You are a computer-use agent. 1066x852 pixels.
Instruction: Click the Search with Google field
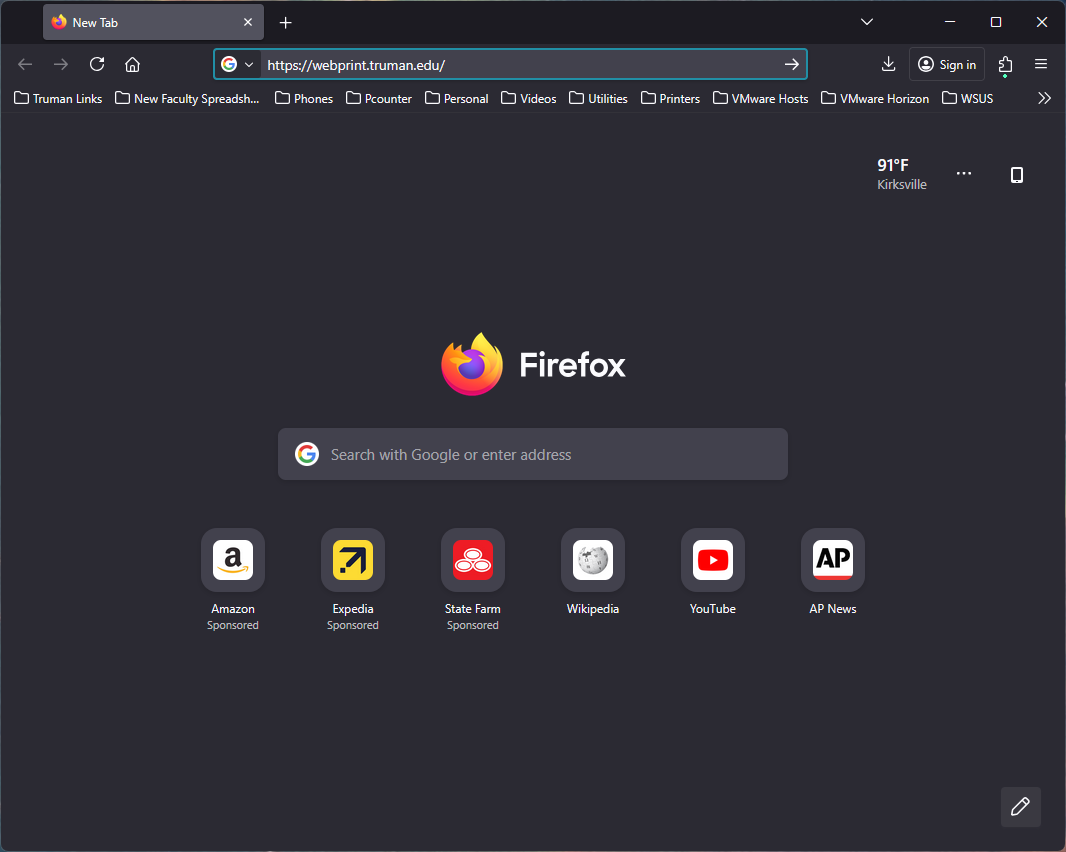[533, 454]
